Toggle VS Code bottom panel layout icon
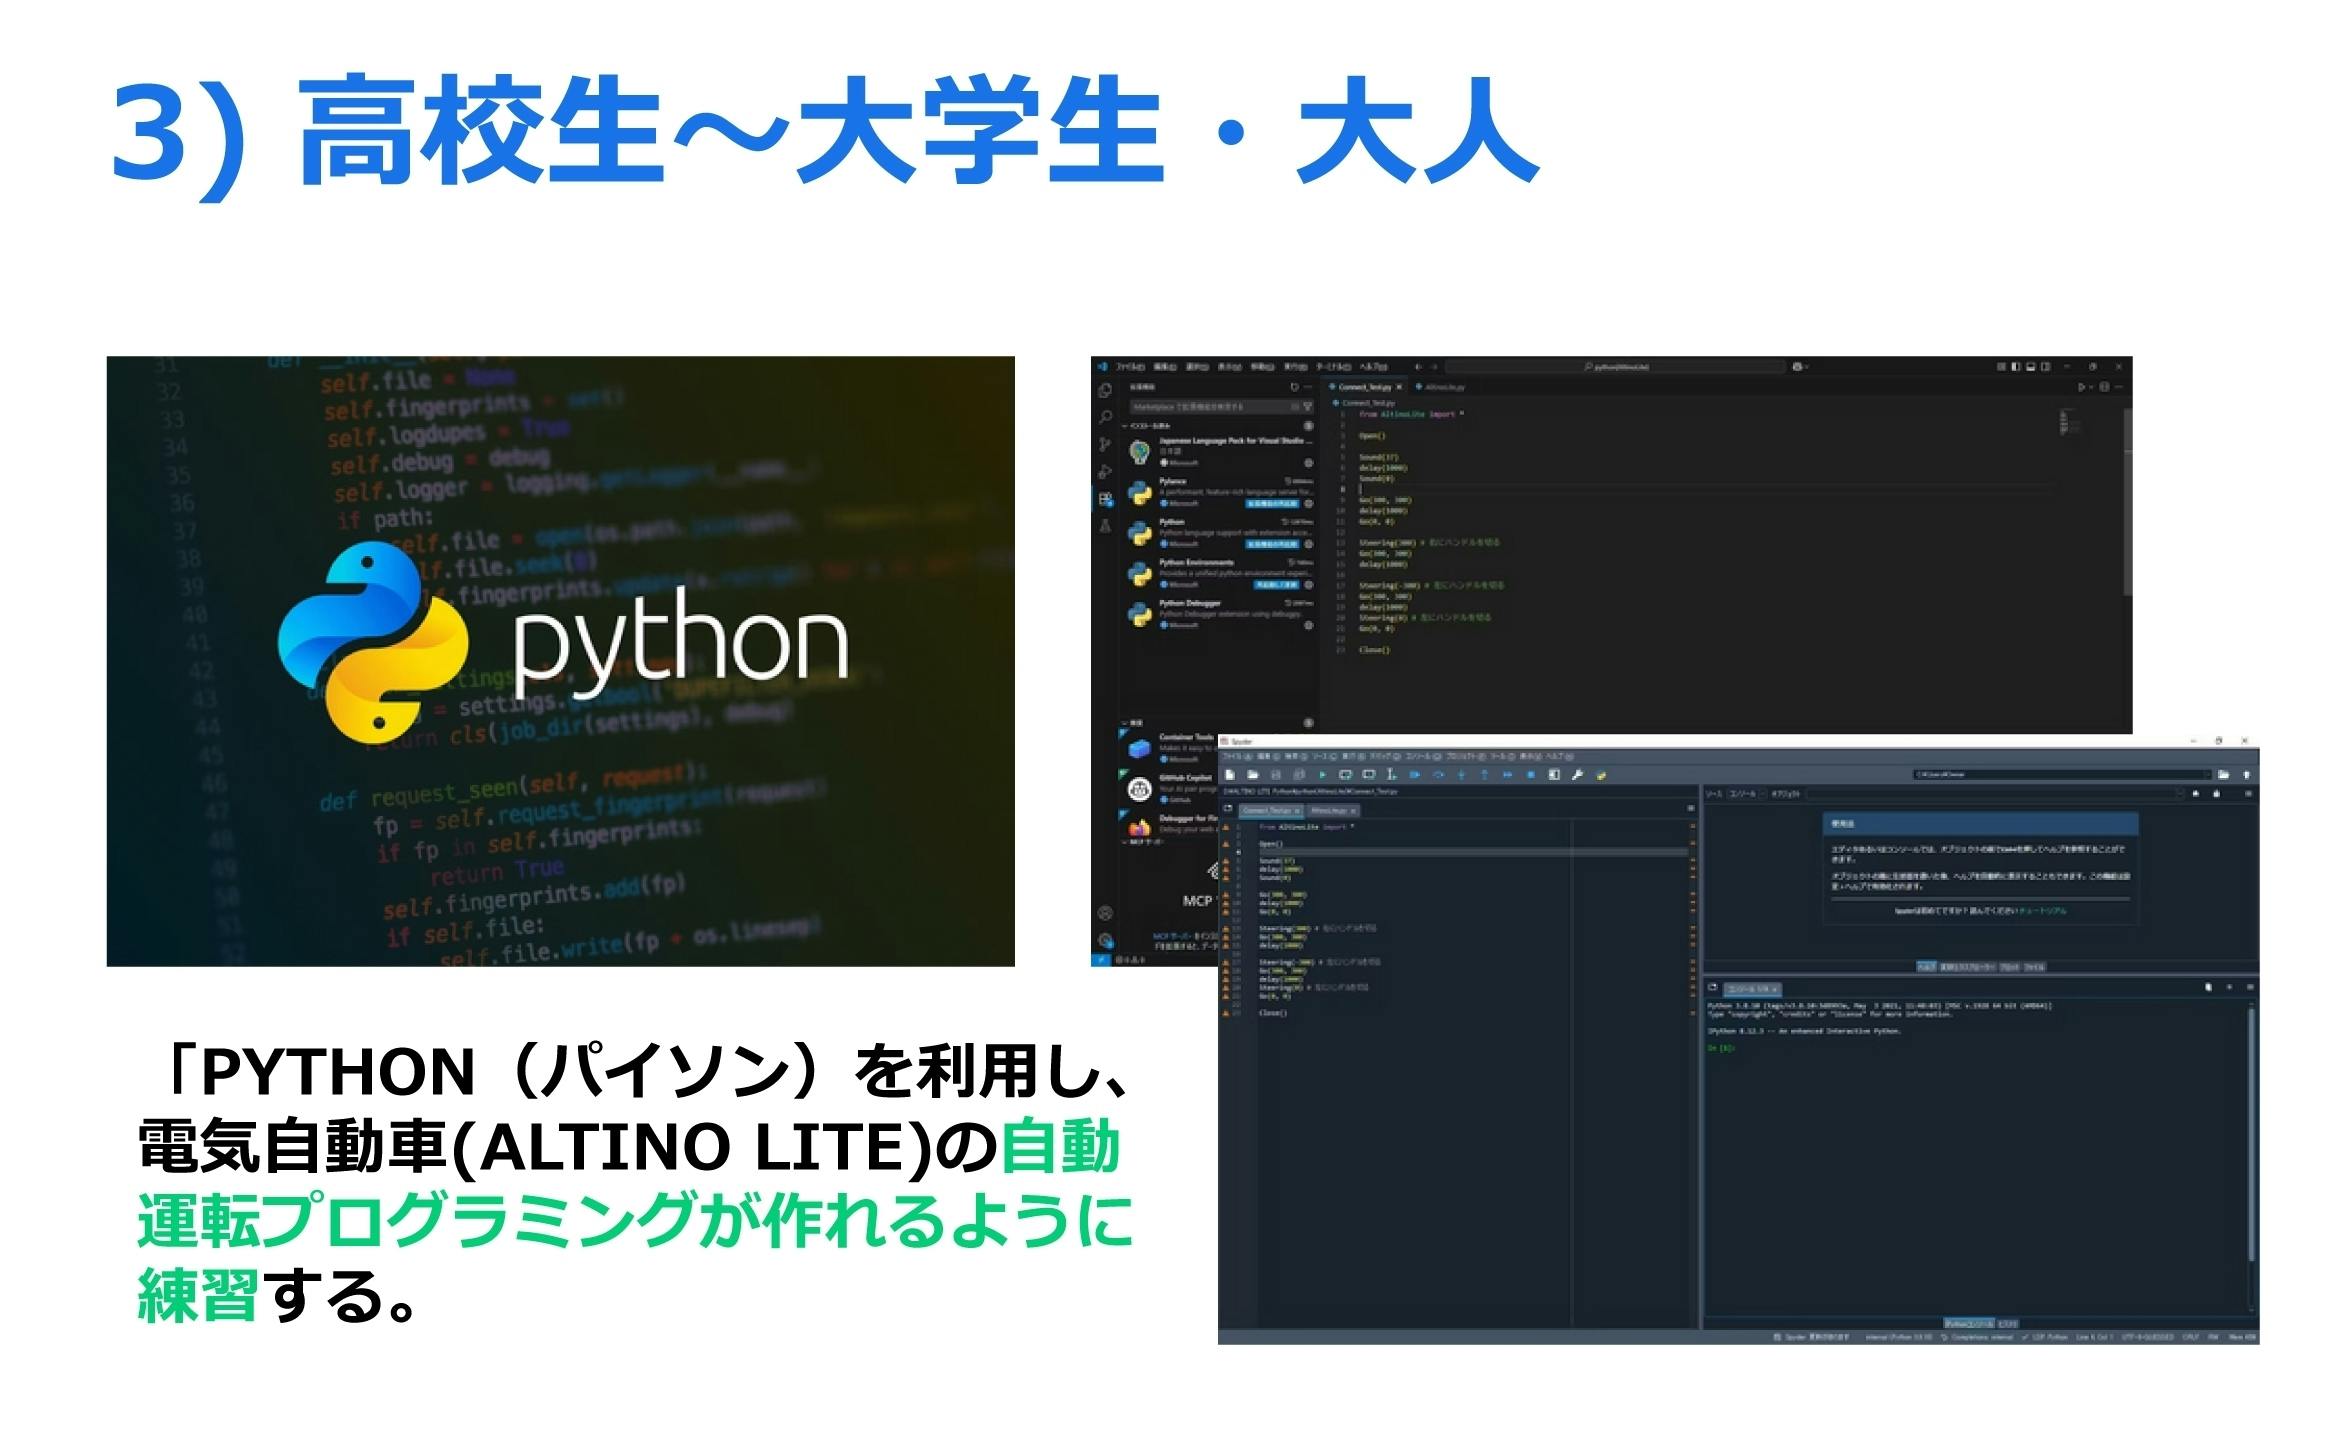 2031,367
